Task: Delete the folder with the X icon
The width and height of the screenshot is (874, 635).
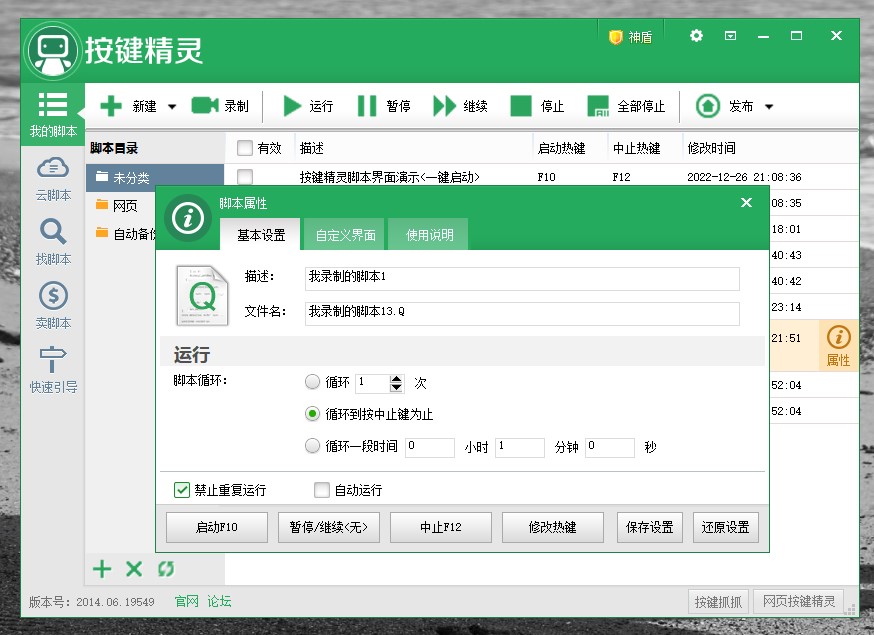Action: click(134, 569)
